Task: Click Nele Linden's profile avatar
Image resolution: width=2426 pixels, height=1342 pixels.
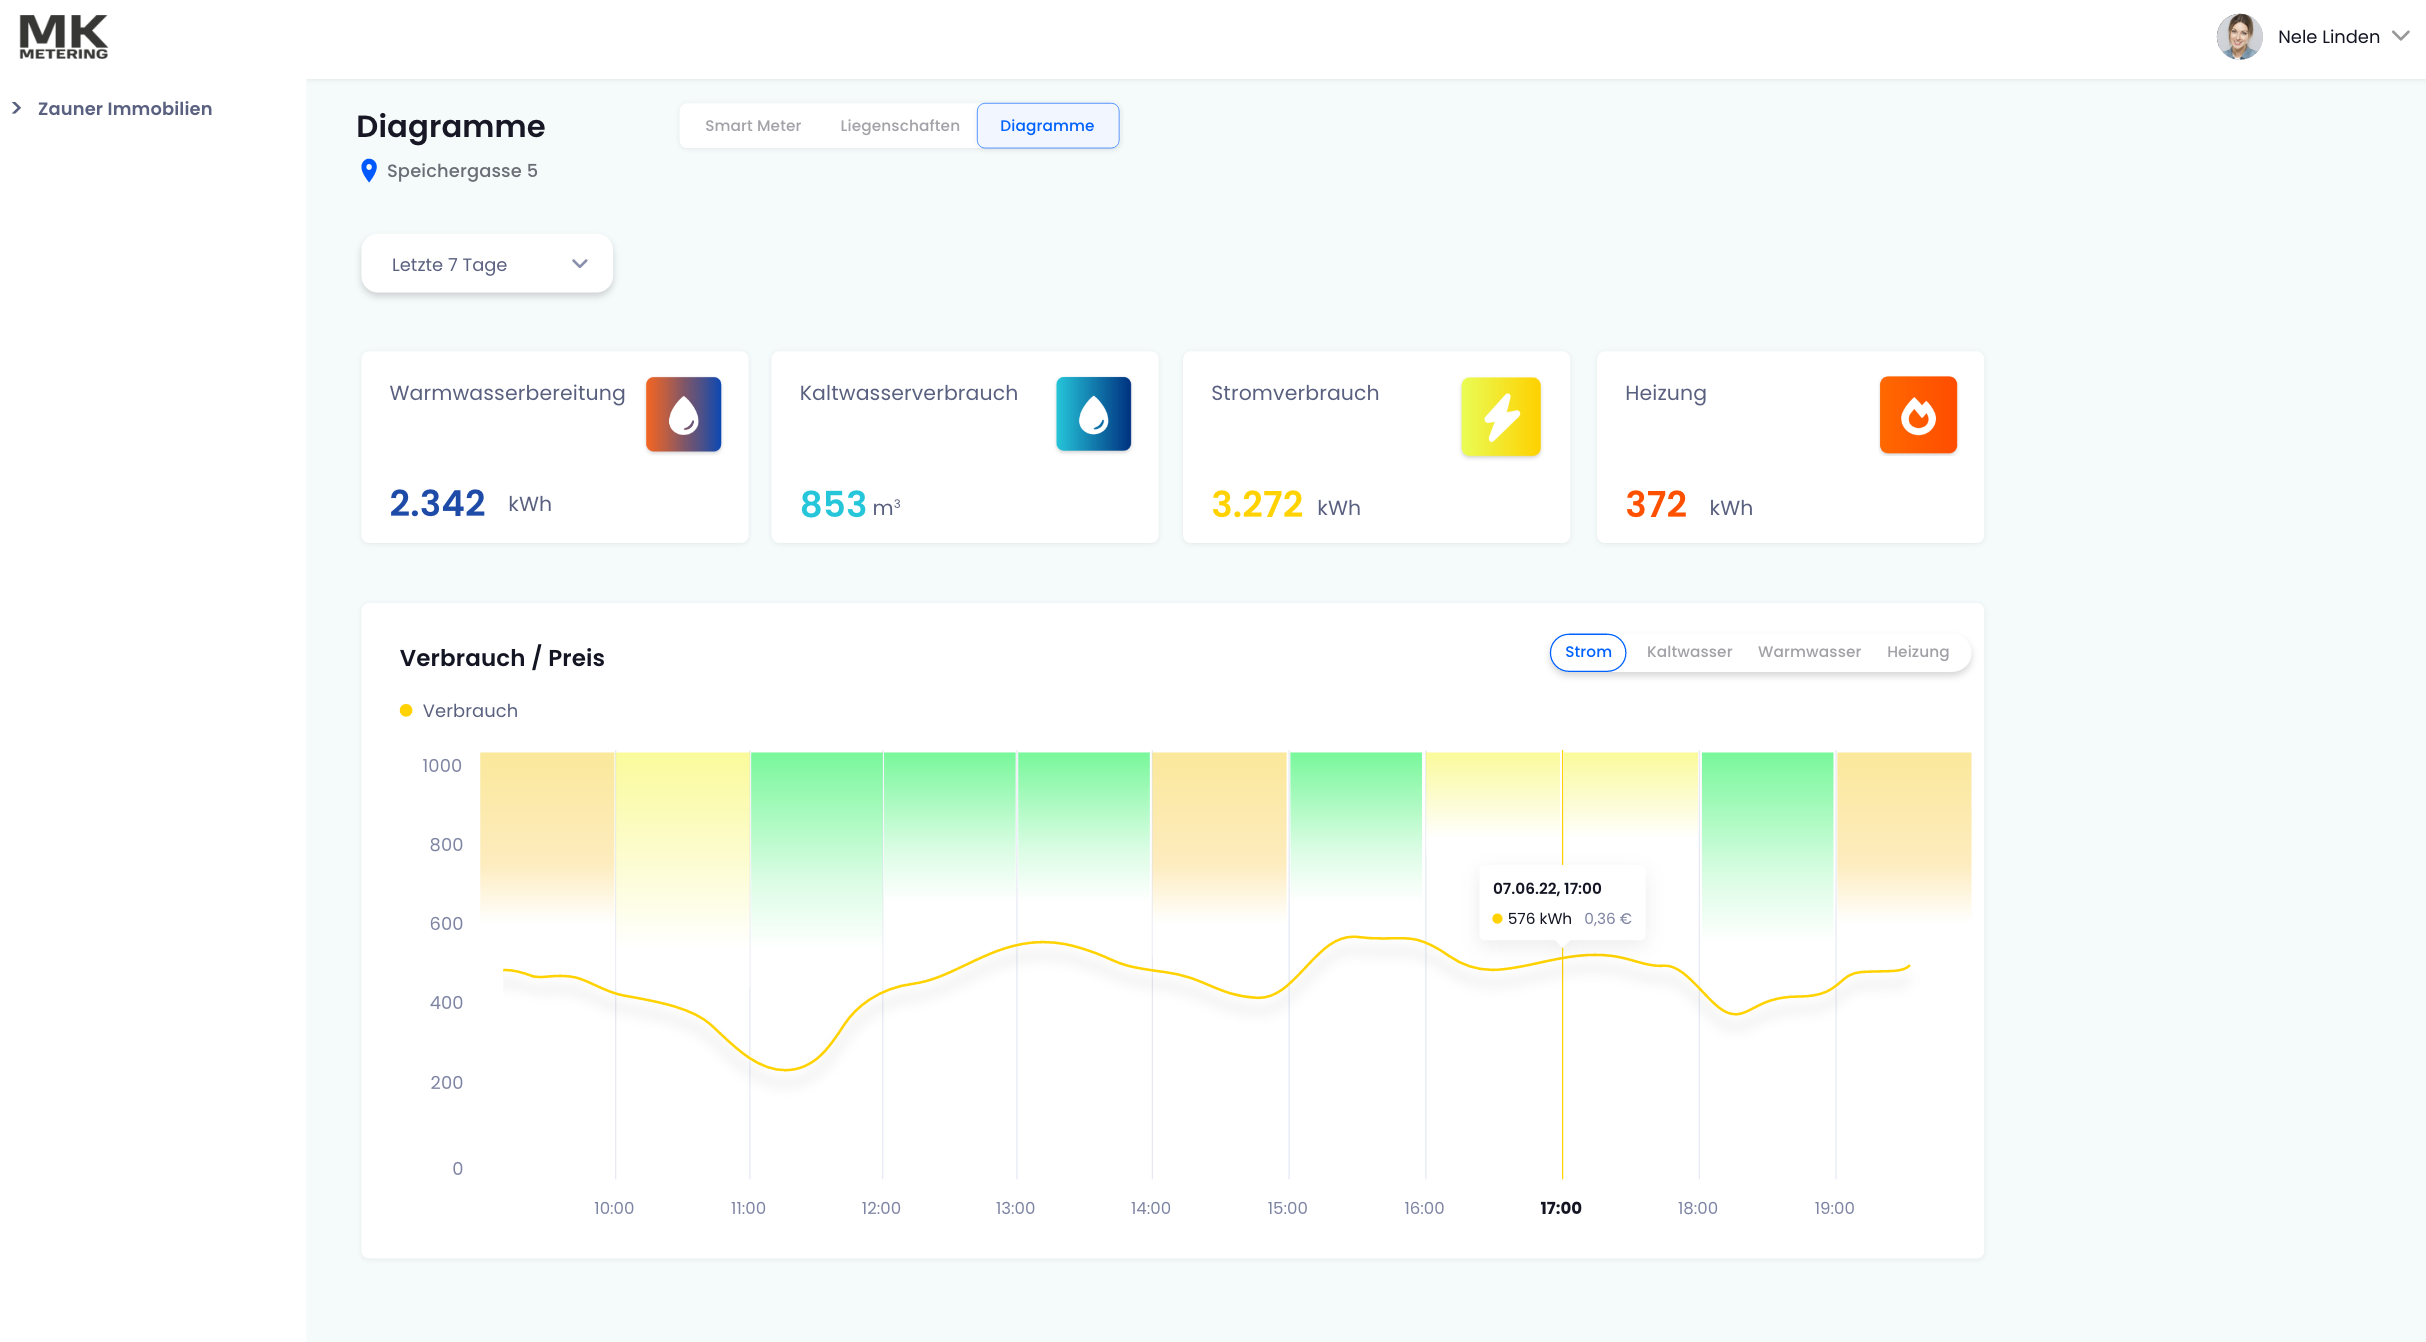Action: (x=2238, y=37)
